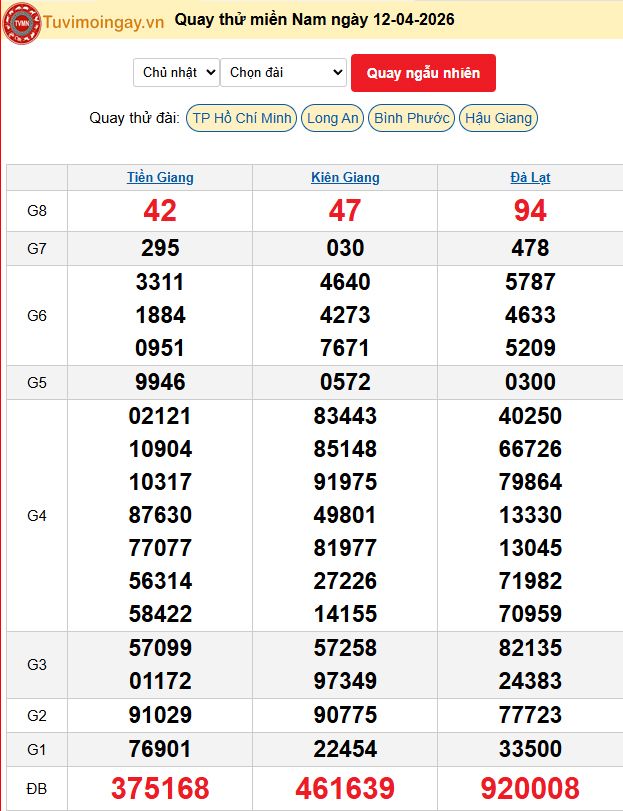Image resolution: width=623 pixels, height=811 pixels.
Task: Click the ĐB row label
Action: point(37,789)
